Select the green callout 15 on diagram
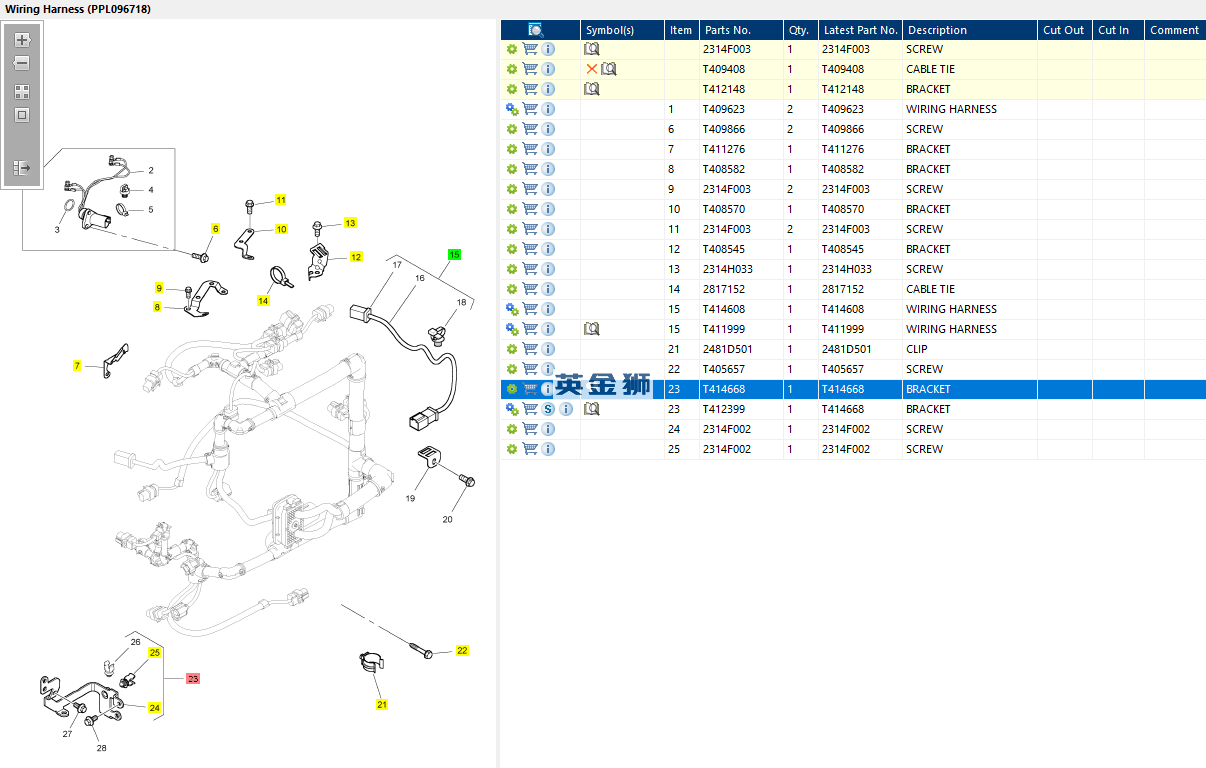This screenshot has height=768, width=1206. [454, 255]
